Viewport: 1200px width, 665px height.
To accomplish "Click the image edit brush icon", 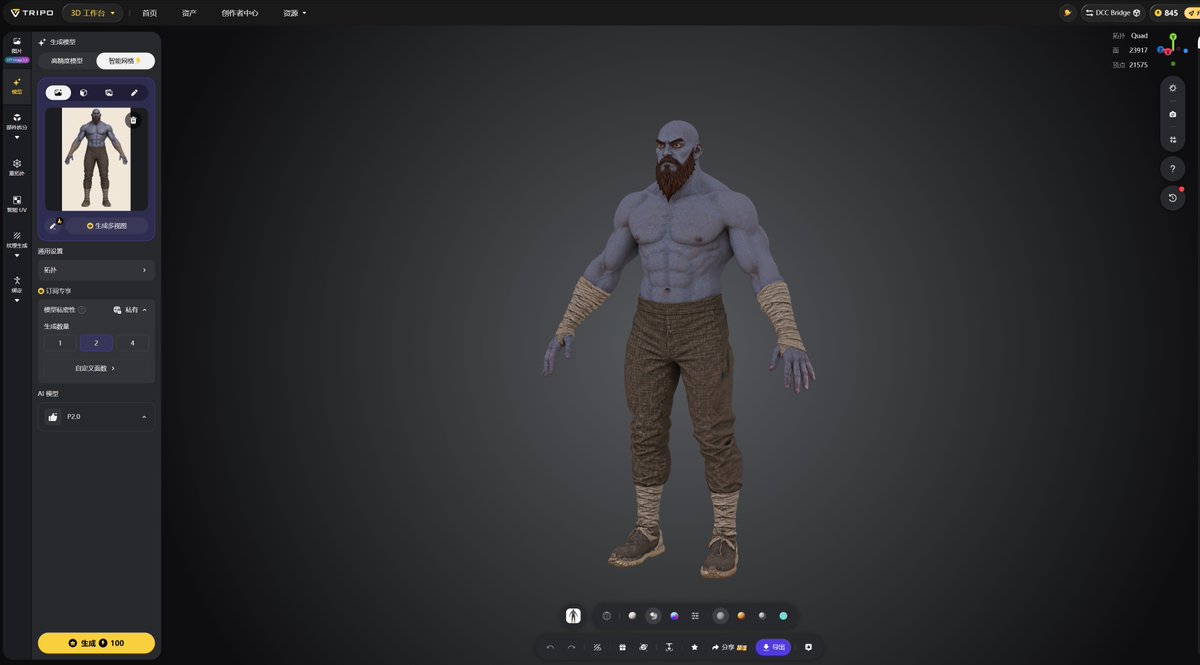I will pos(54,225).
